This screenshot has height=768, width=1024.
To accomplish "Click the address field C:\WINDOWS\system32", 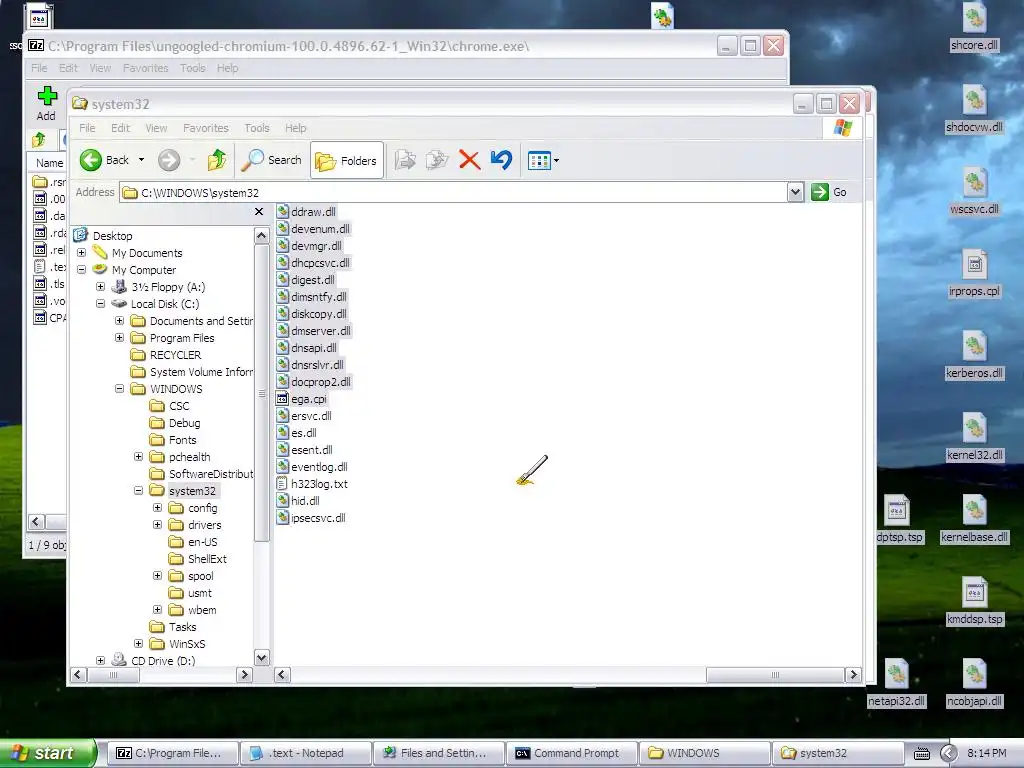I will point(455,193).
